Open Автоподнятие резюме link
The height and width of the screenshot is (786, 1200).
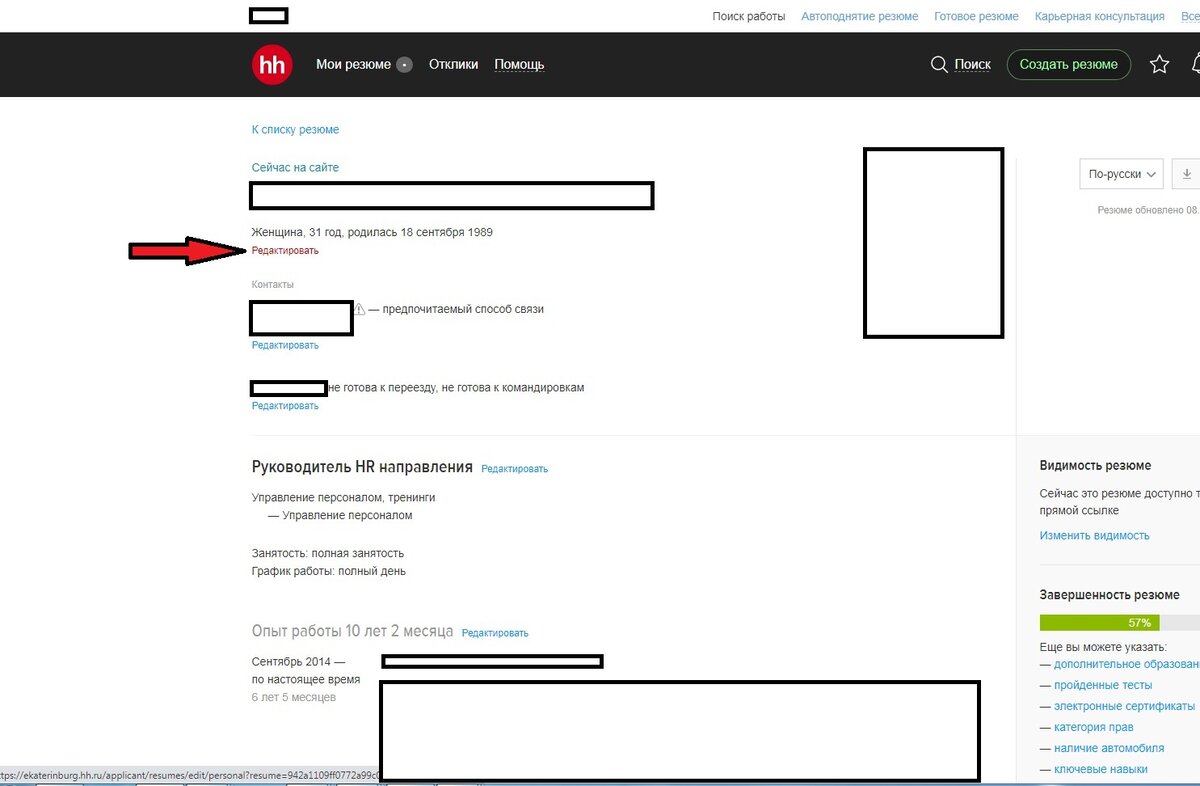tap(859, 17)
